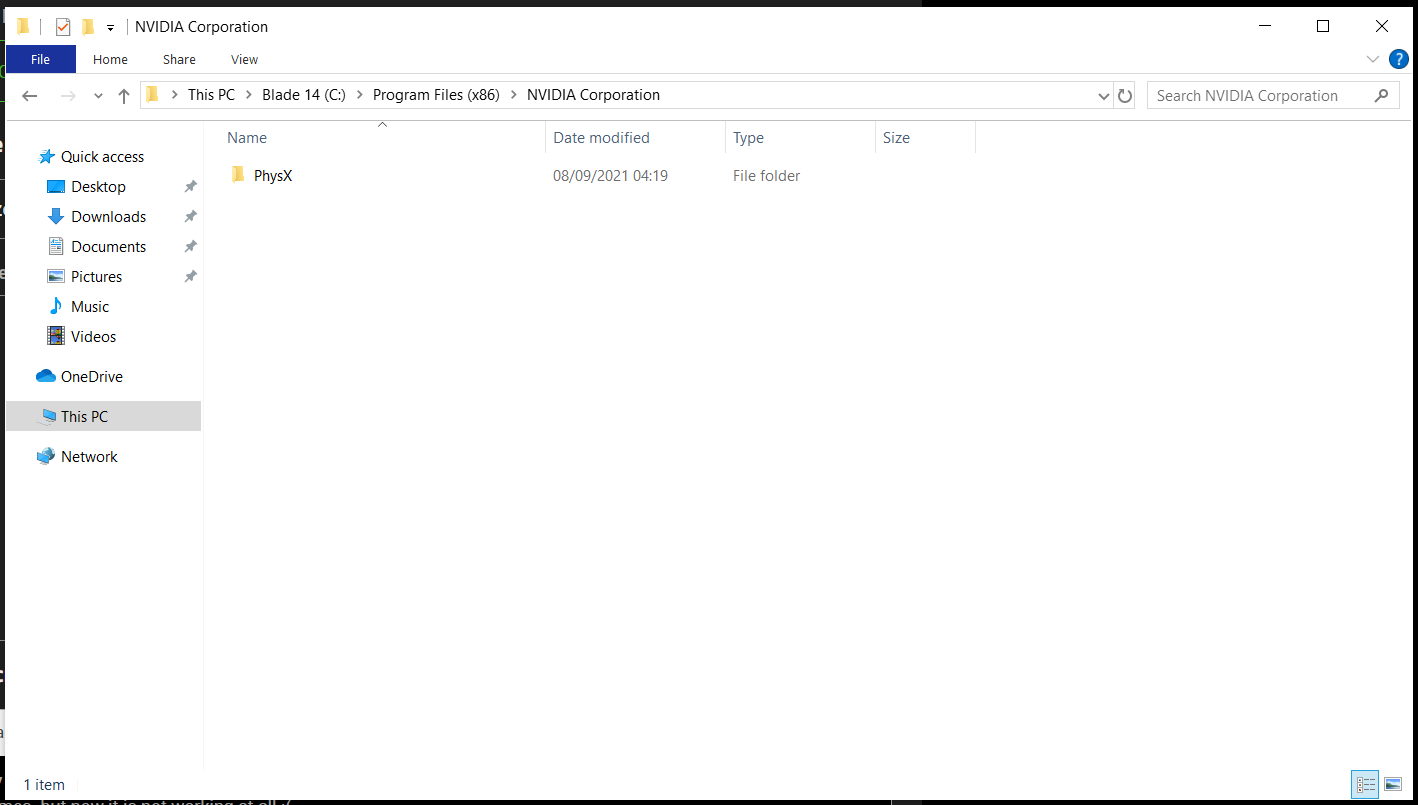Expand chevron after Blade 14 (C:) in path
The width and height of the screenshot is (1418, 805).
(359, 95)
